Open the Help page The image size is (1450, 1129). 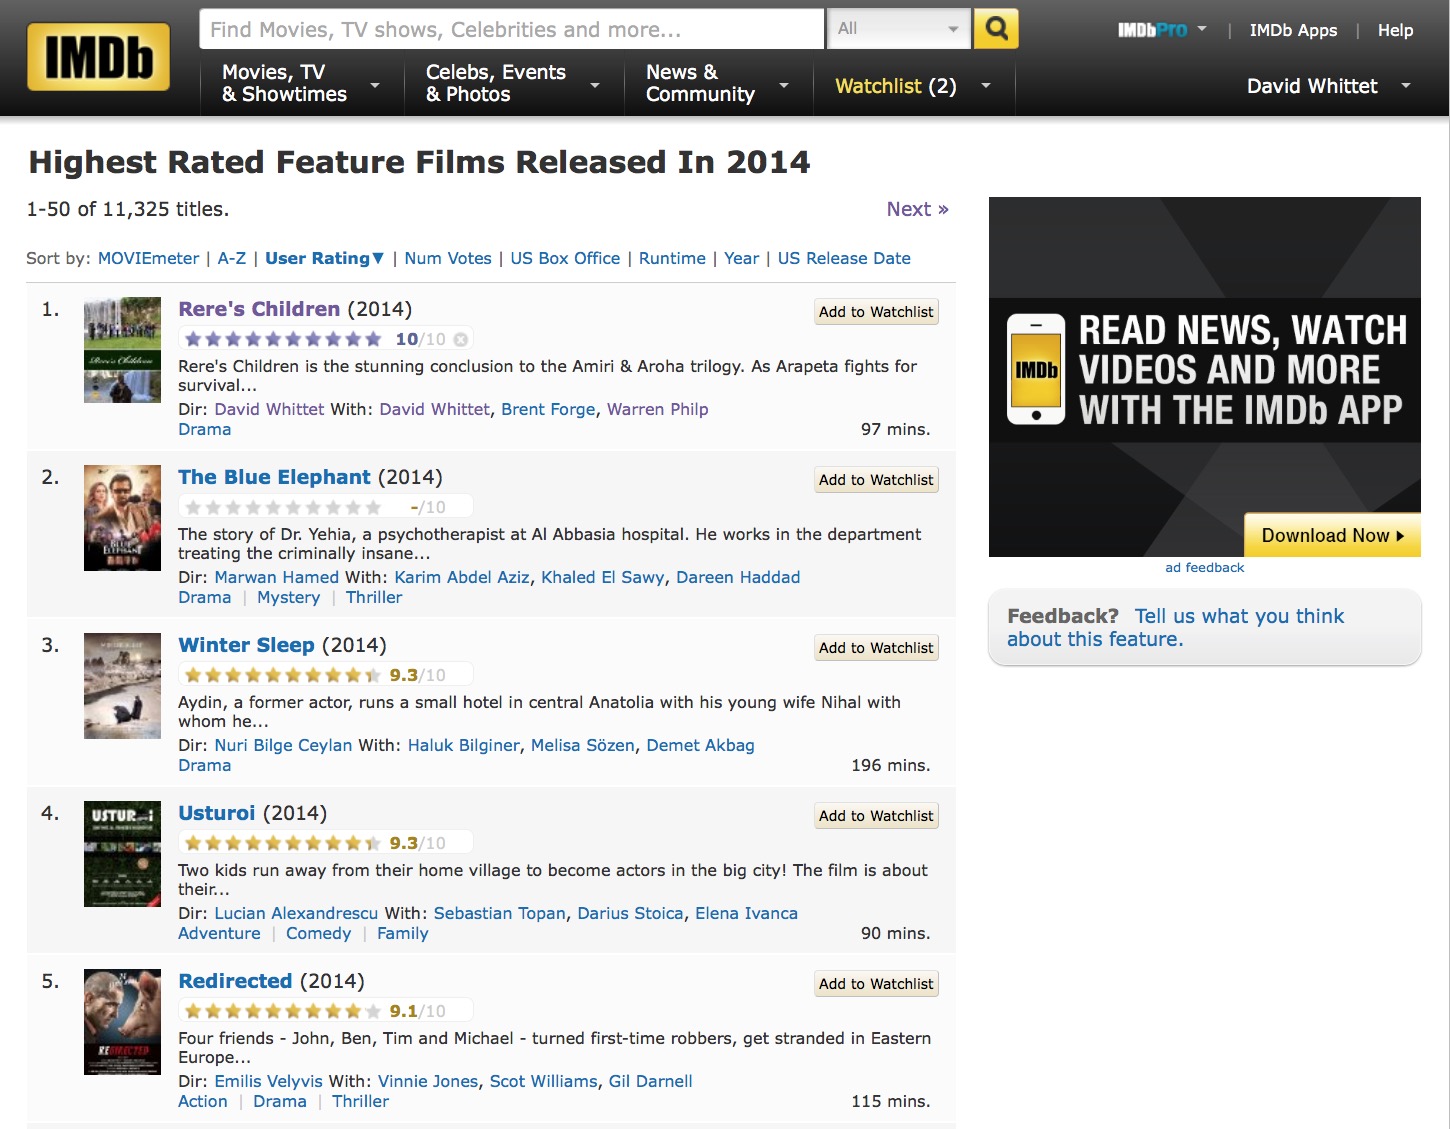(1395, 30)
